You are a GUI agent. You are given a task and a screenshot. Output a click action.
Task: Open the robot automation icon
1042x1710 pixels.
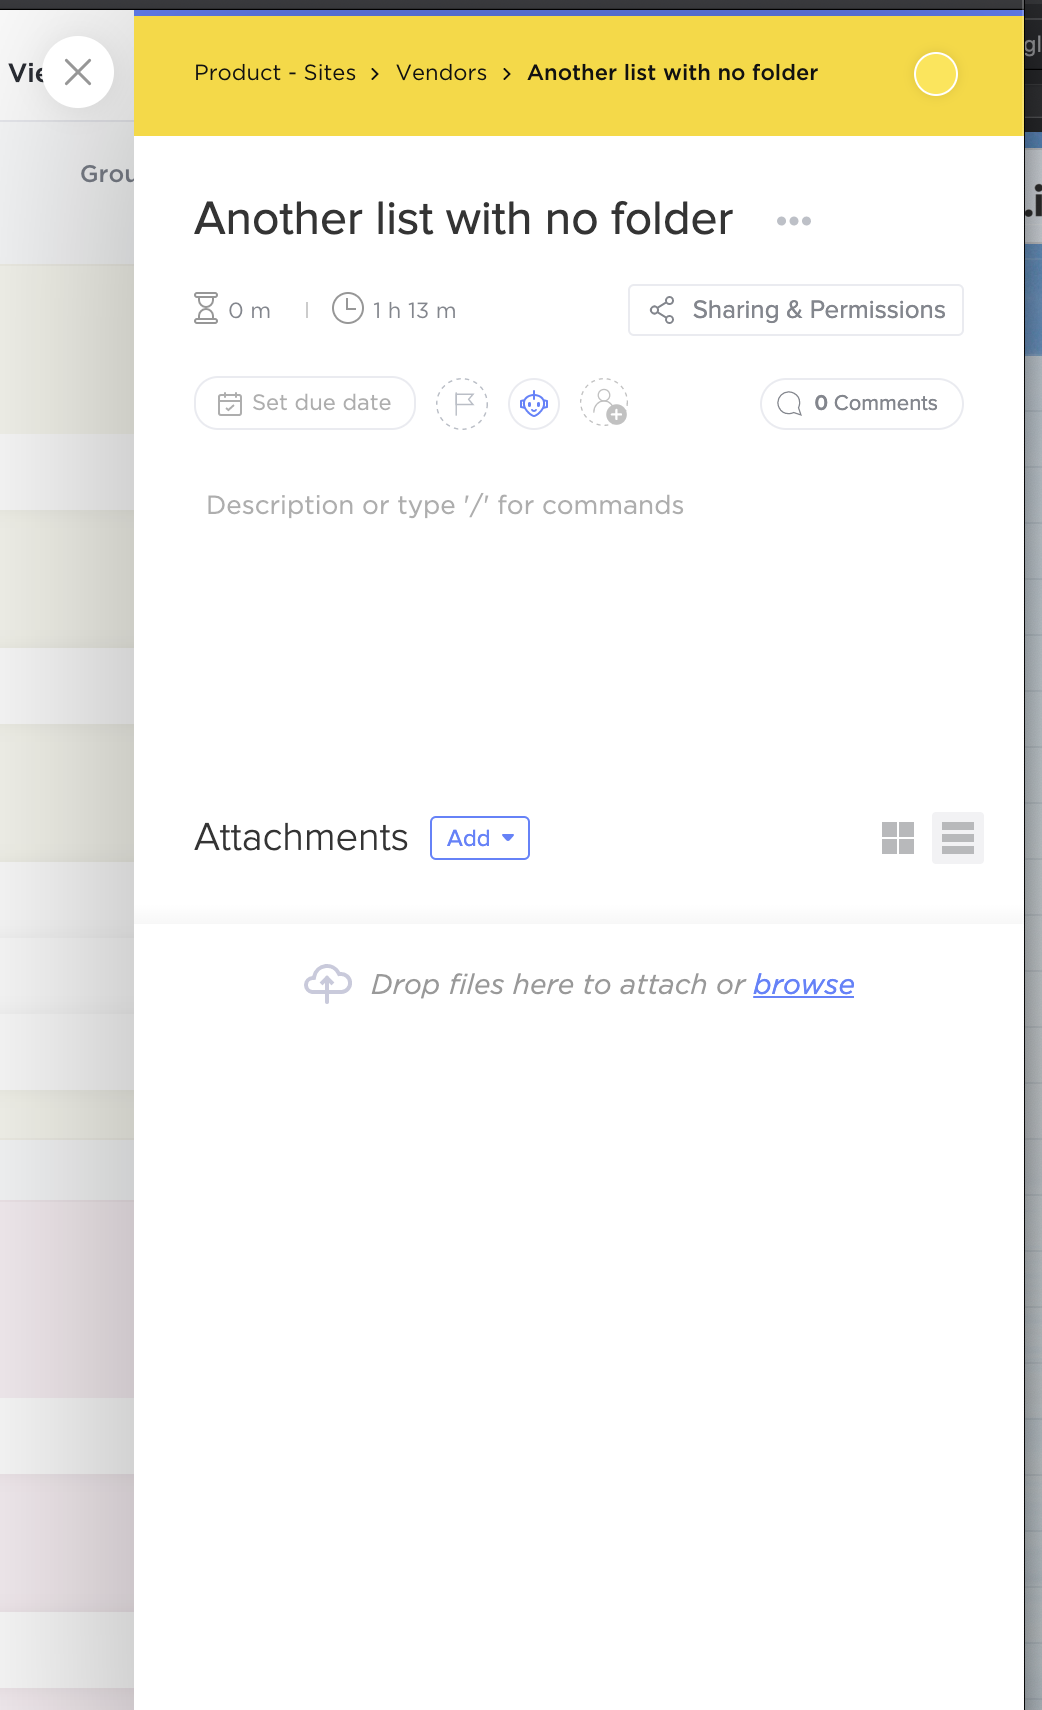coord(534,404)
